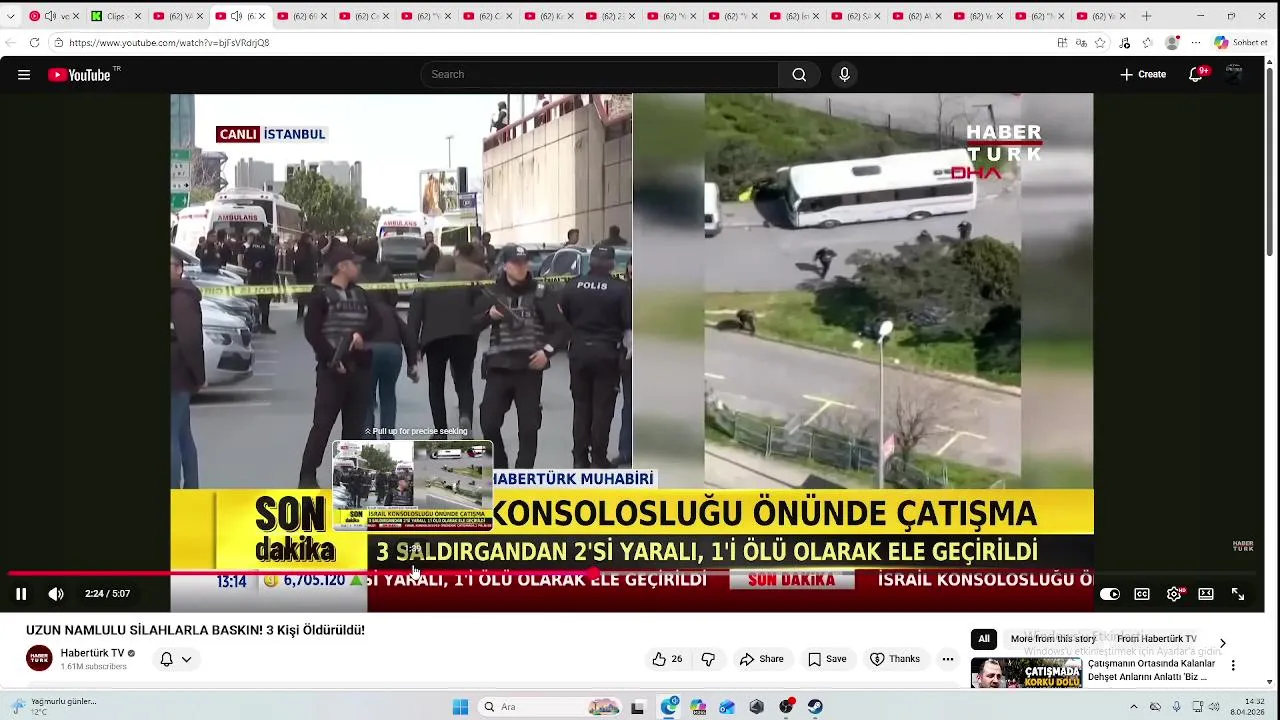Select the All filter chip
Screen dimensions: 1280x720
click(984, 639)
